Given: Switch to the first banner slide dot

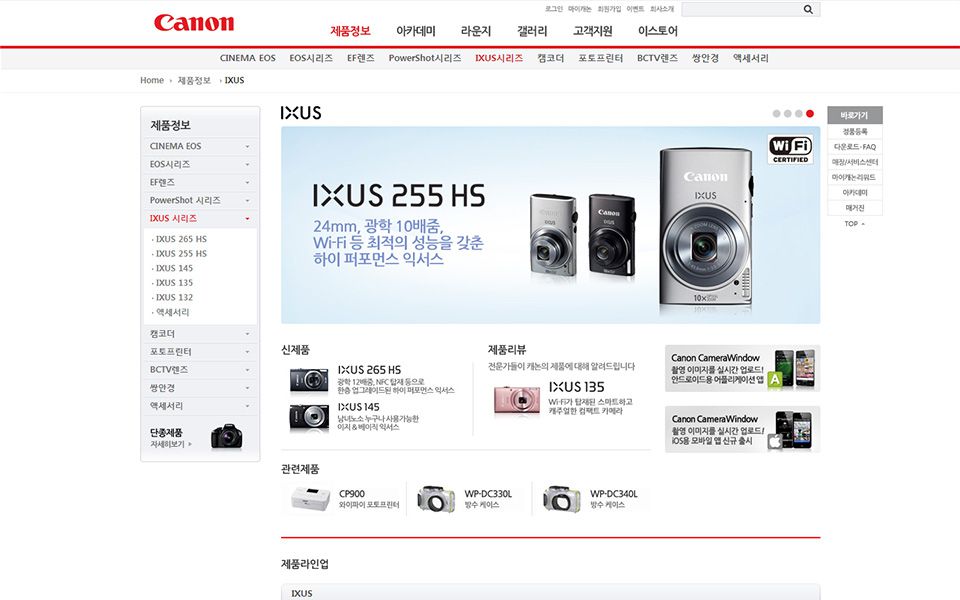Looking at the screenshot, I should point(776,113).
